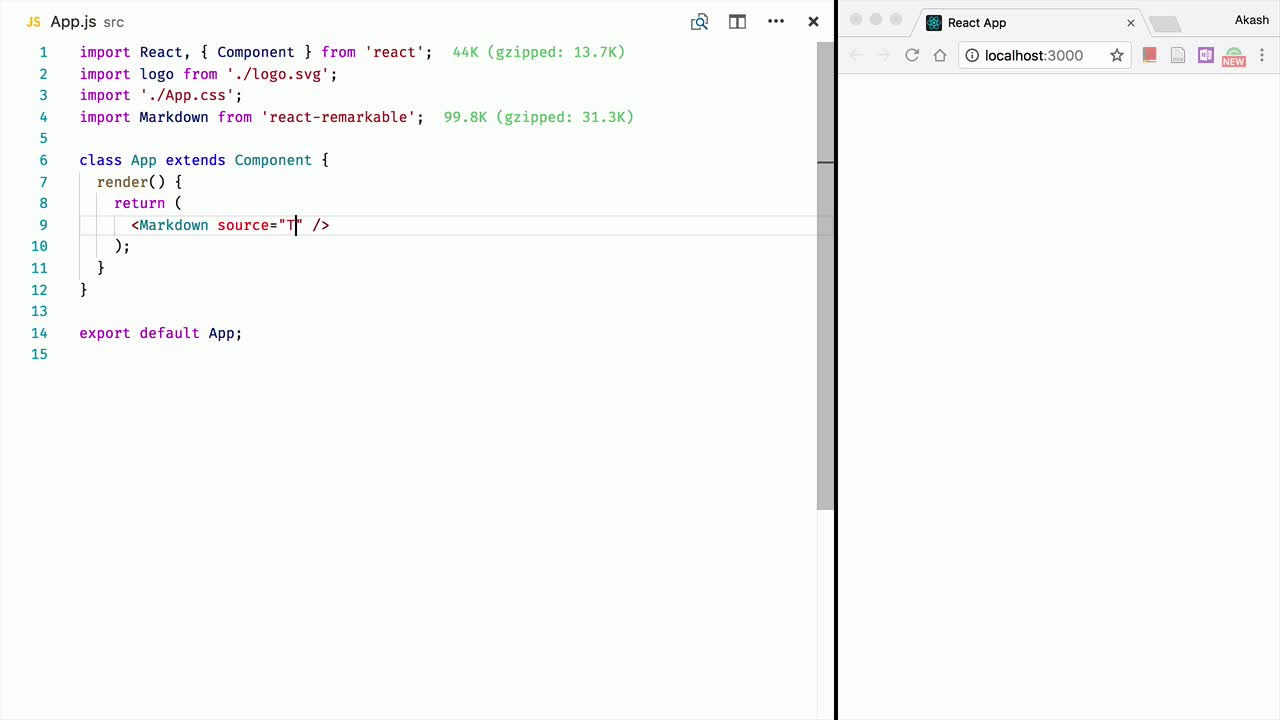
Task: Click line number 9 in the gutter
Action: (43, 225)
